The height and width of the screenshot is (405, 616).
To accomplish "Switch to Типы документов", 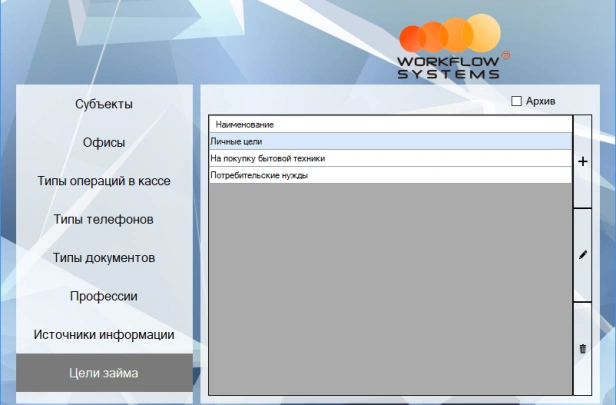I will point(104,258).
